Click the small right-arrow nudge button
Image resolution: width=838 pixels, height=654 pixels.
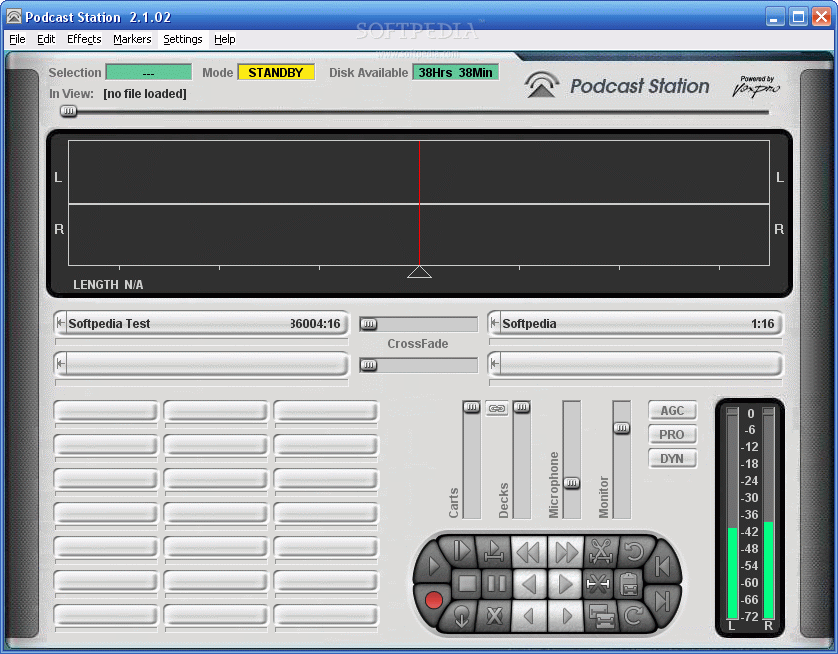(x=565, y=616)
